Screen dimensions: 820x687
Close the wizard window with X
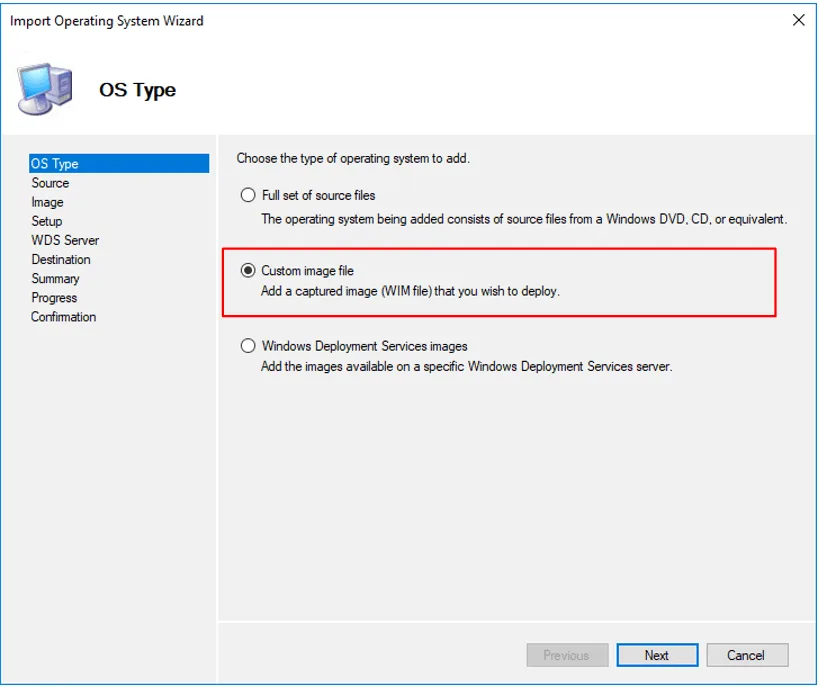click(798, 20)
